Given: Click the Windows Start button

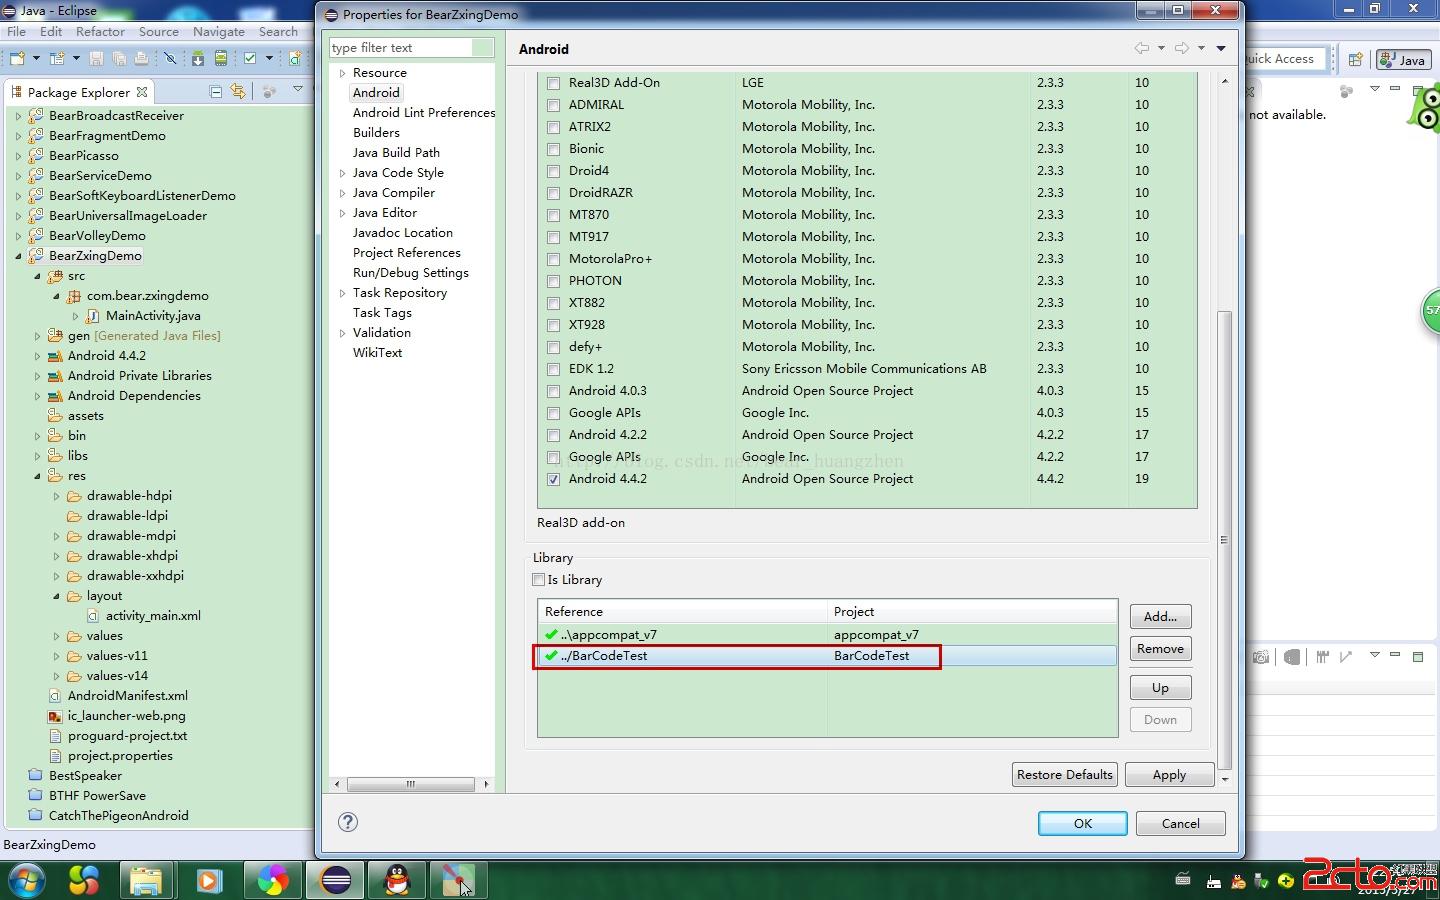Looking at the screenshot, I should click(x=26, y=880).
